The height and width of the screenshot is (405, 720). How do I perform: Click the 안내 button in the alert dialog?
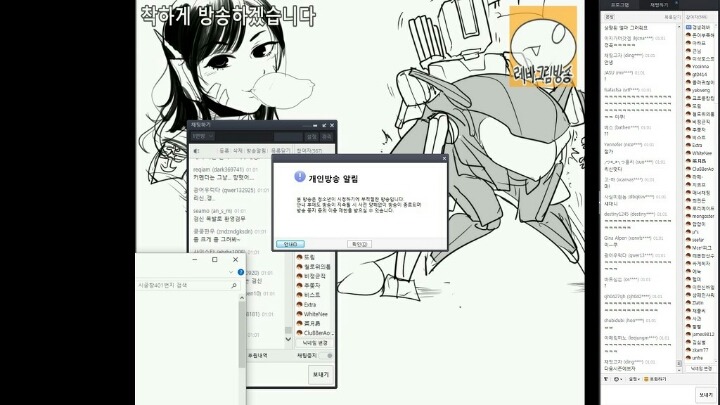click(290, 244)
